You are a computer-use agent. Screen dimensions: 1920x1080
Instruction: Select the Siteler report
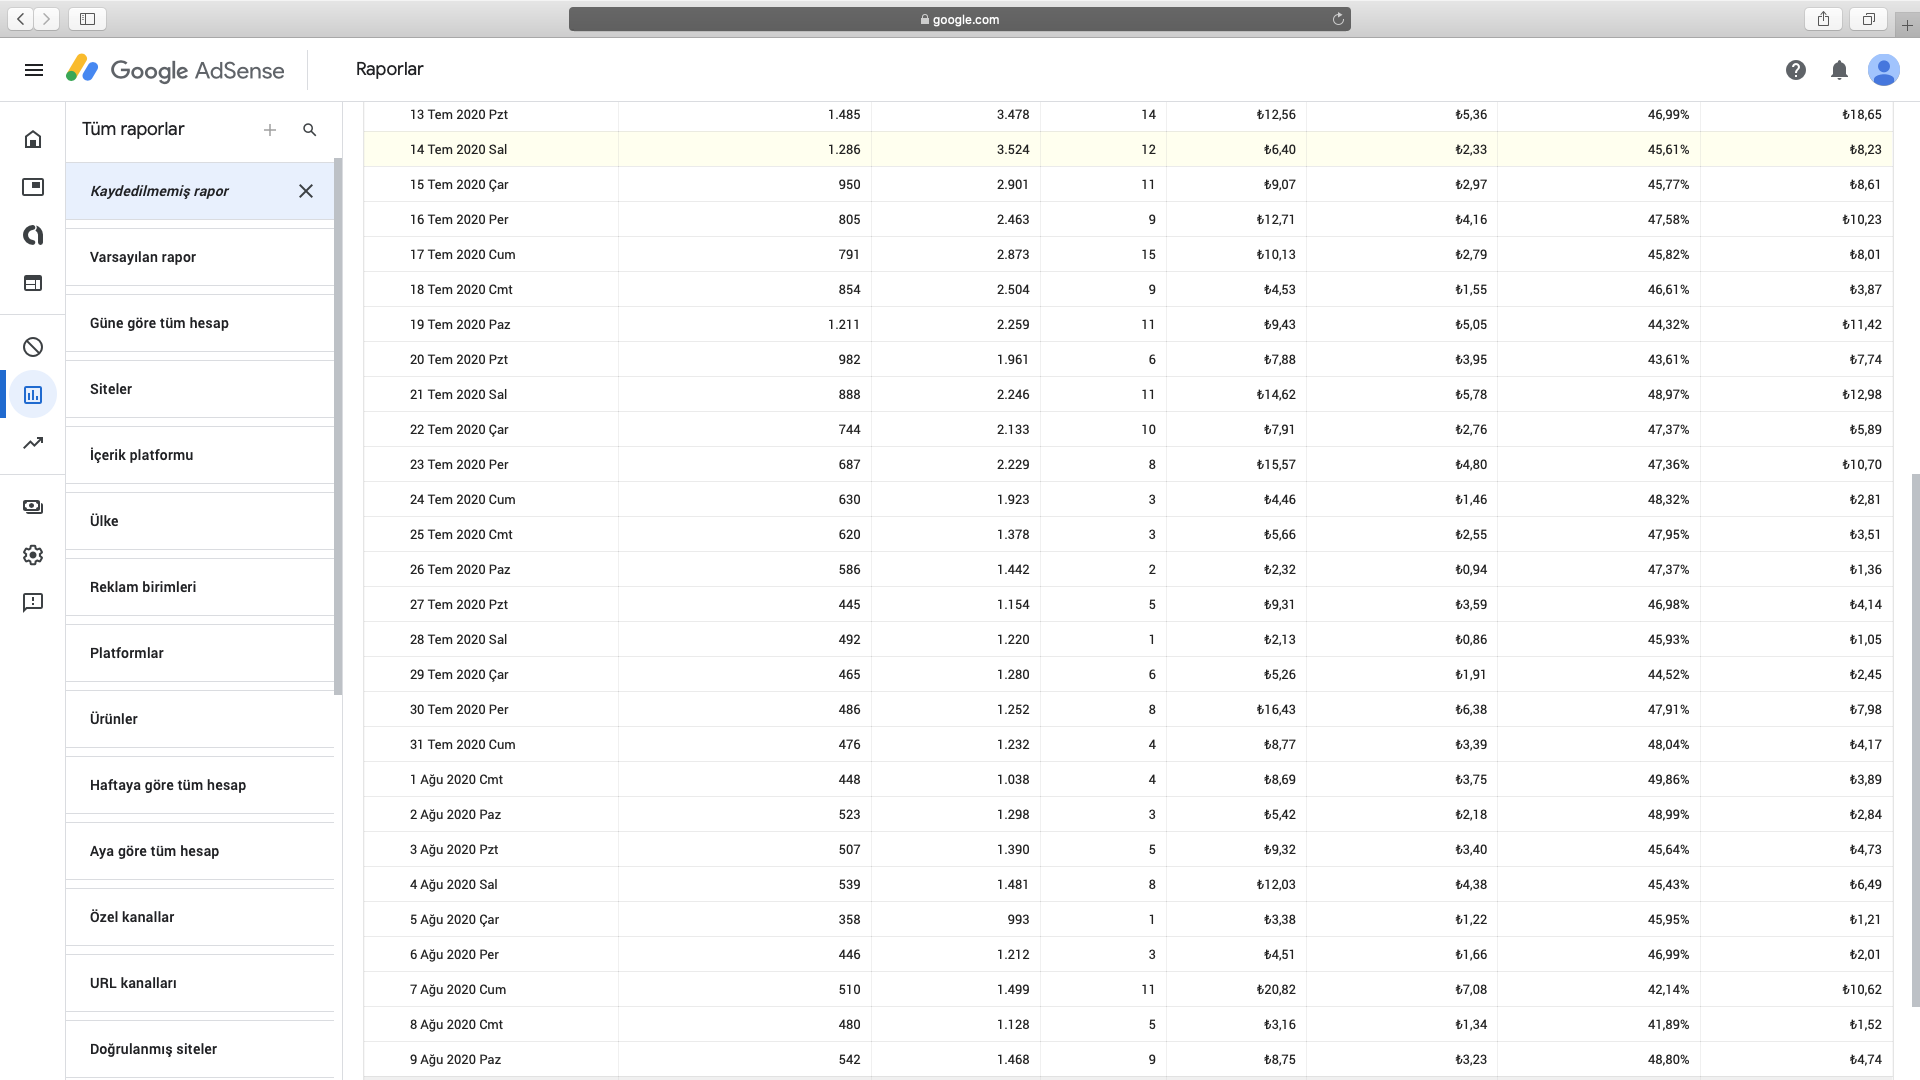click(x=111, y=389)
